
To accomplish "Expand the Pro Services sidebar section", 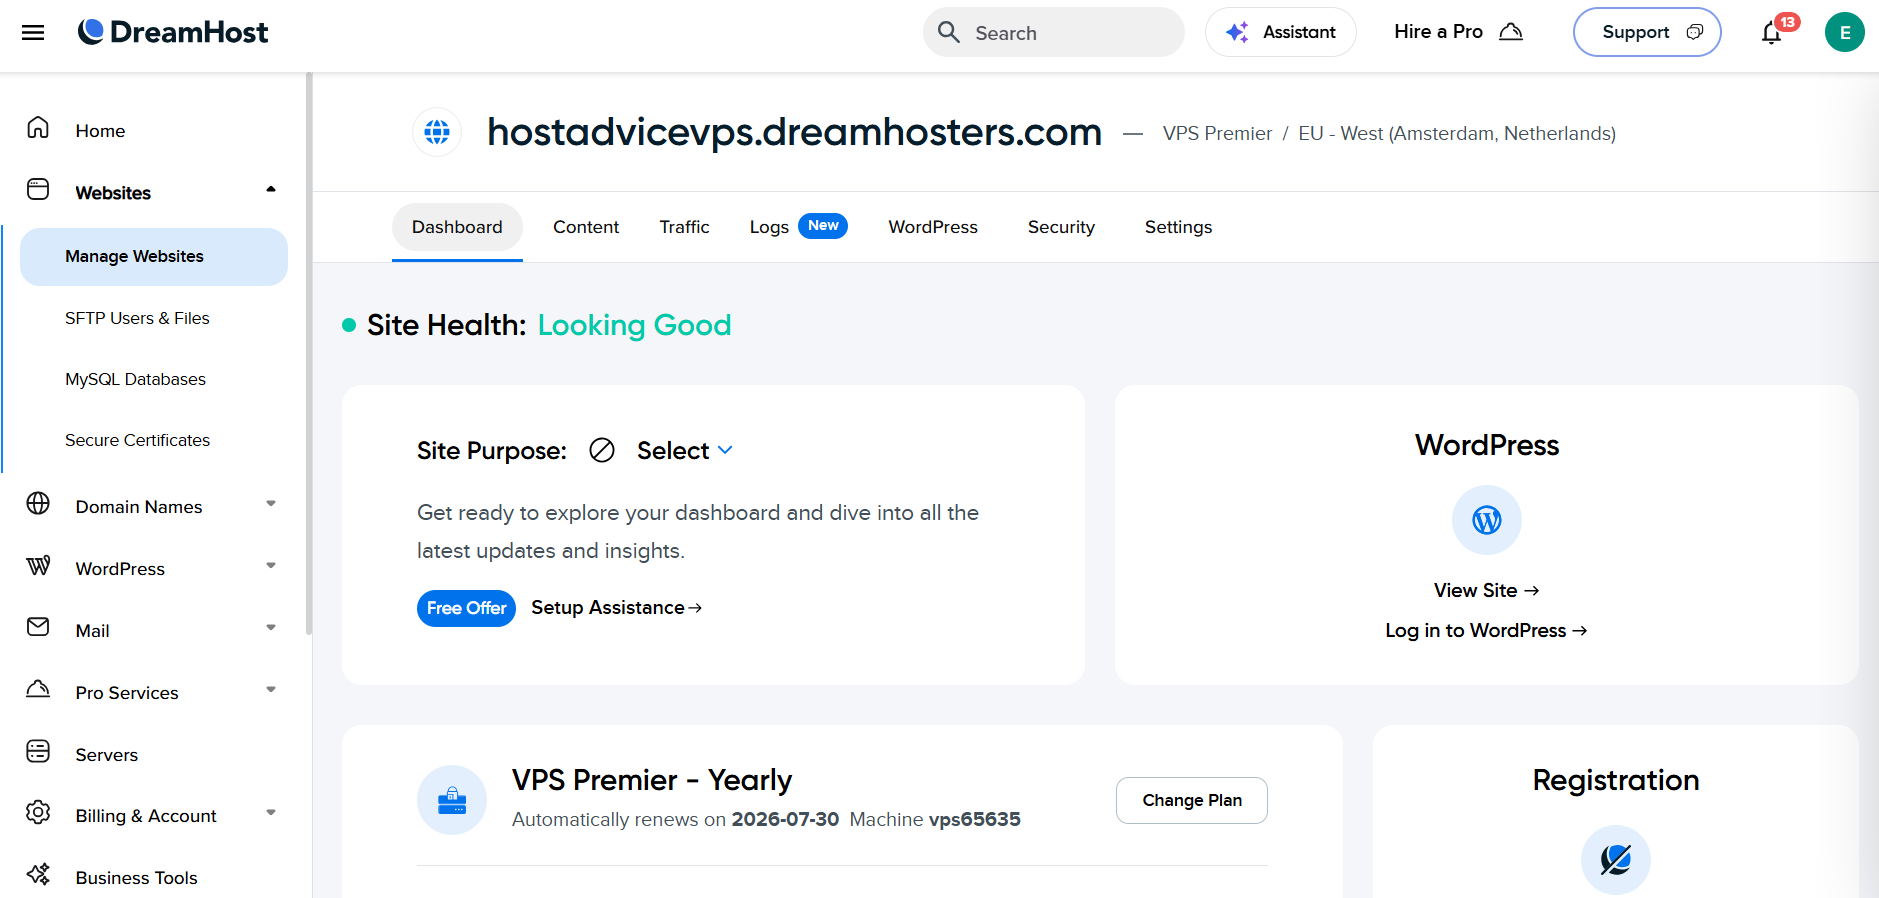I will click(270, 690).
